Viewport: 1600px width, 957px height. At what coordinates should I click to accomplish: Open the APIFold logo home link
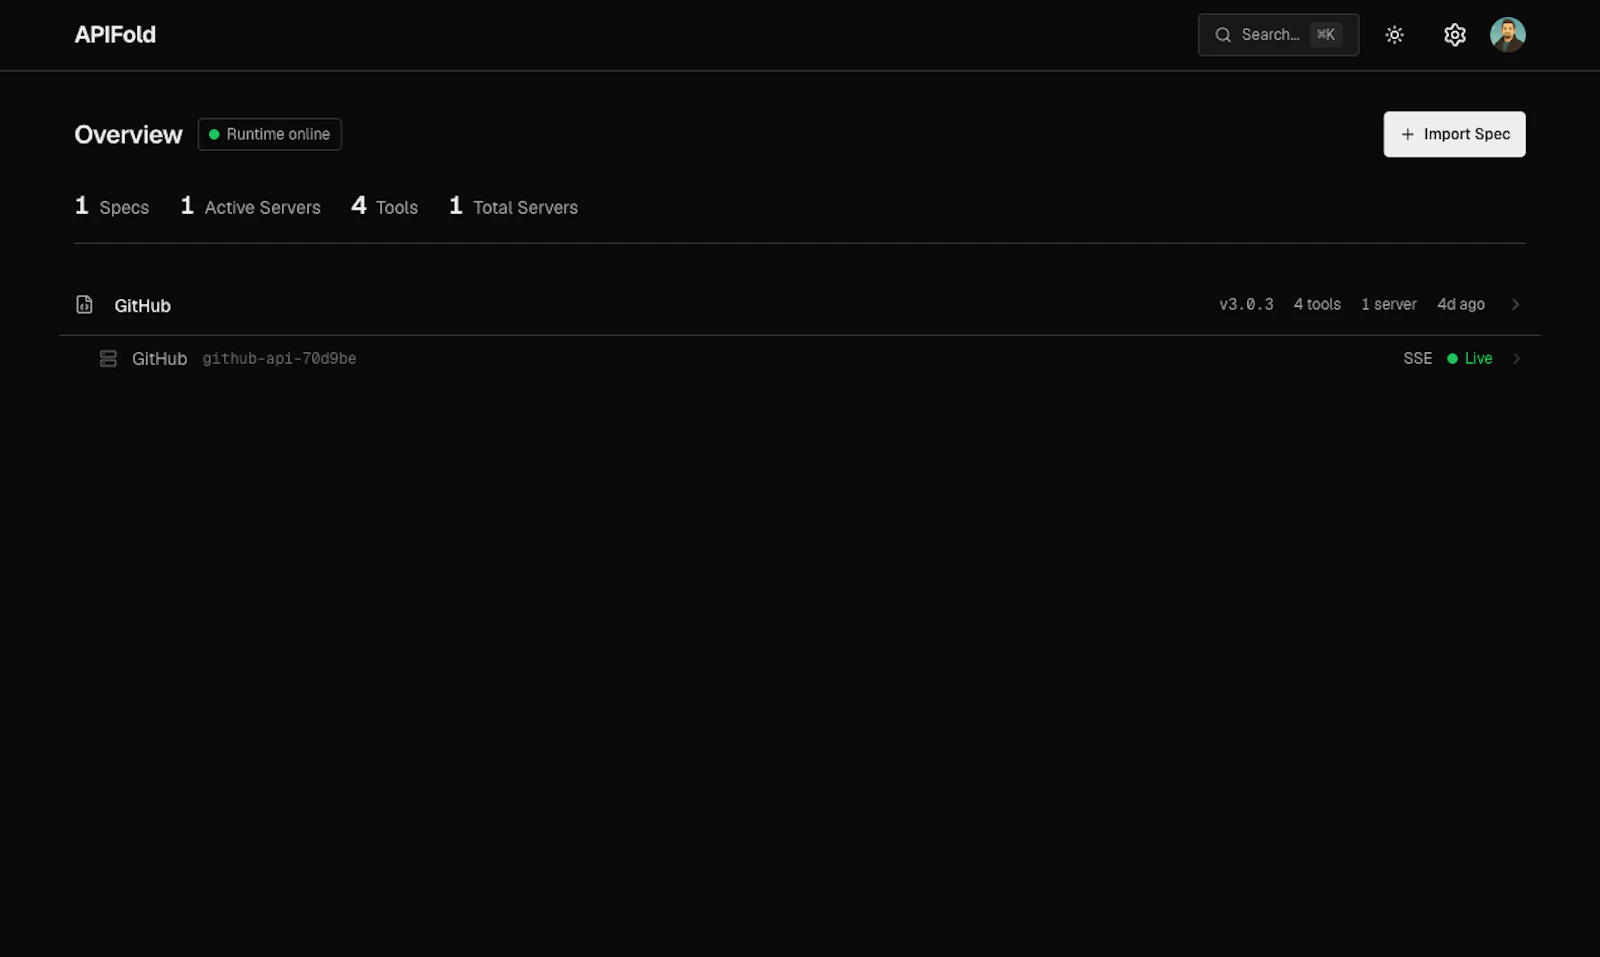point(115,35)
